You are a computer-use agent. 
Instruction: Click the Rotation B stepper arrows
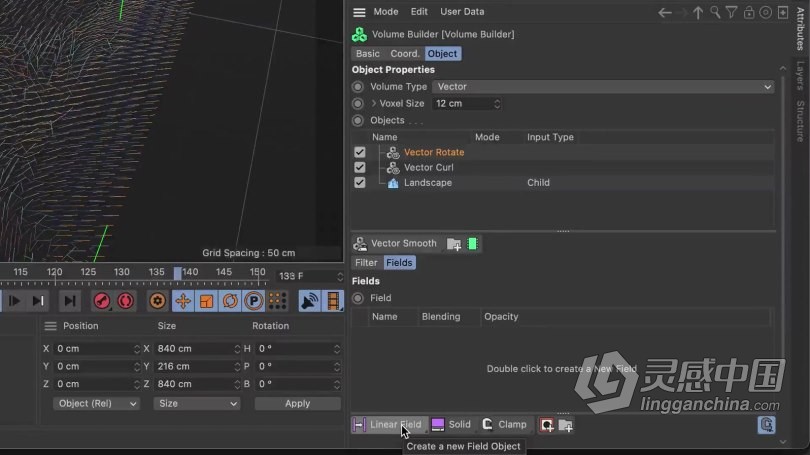pyautogui.click(x=337, y=384)
